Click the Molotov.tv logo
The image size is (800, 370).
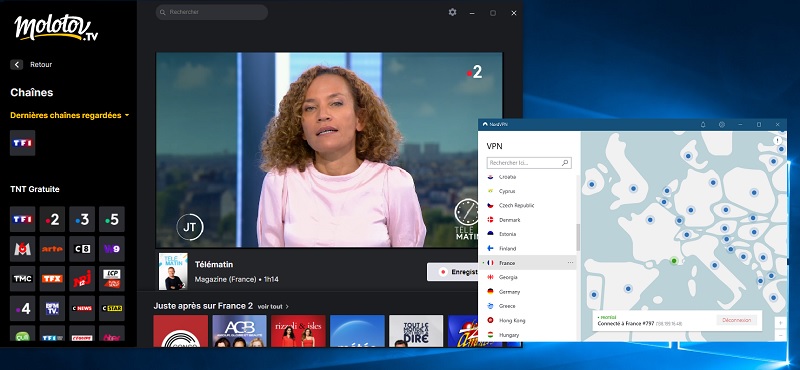click(x=56, y=28)
